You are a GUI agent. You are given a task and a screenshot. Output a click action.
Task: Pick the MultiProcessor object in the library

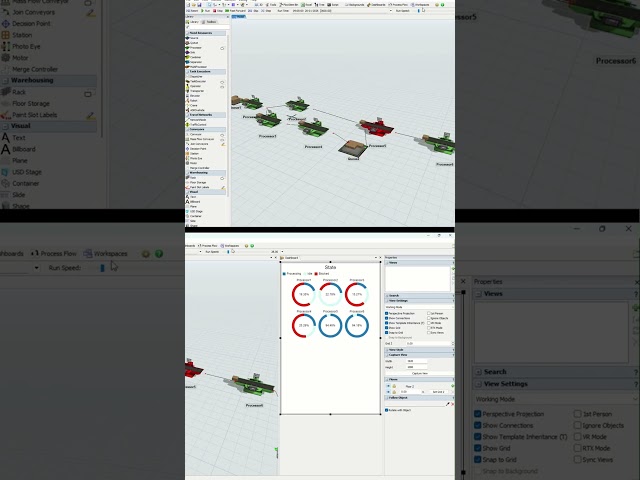point(196,67)
